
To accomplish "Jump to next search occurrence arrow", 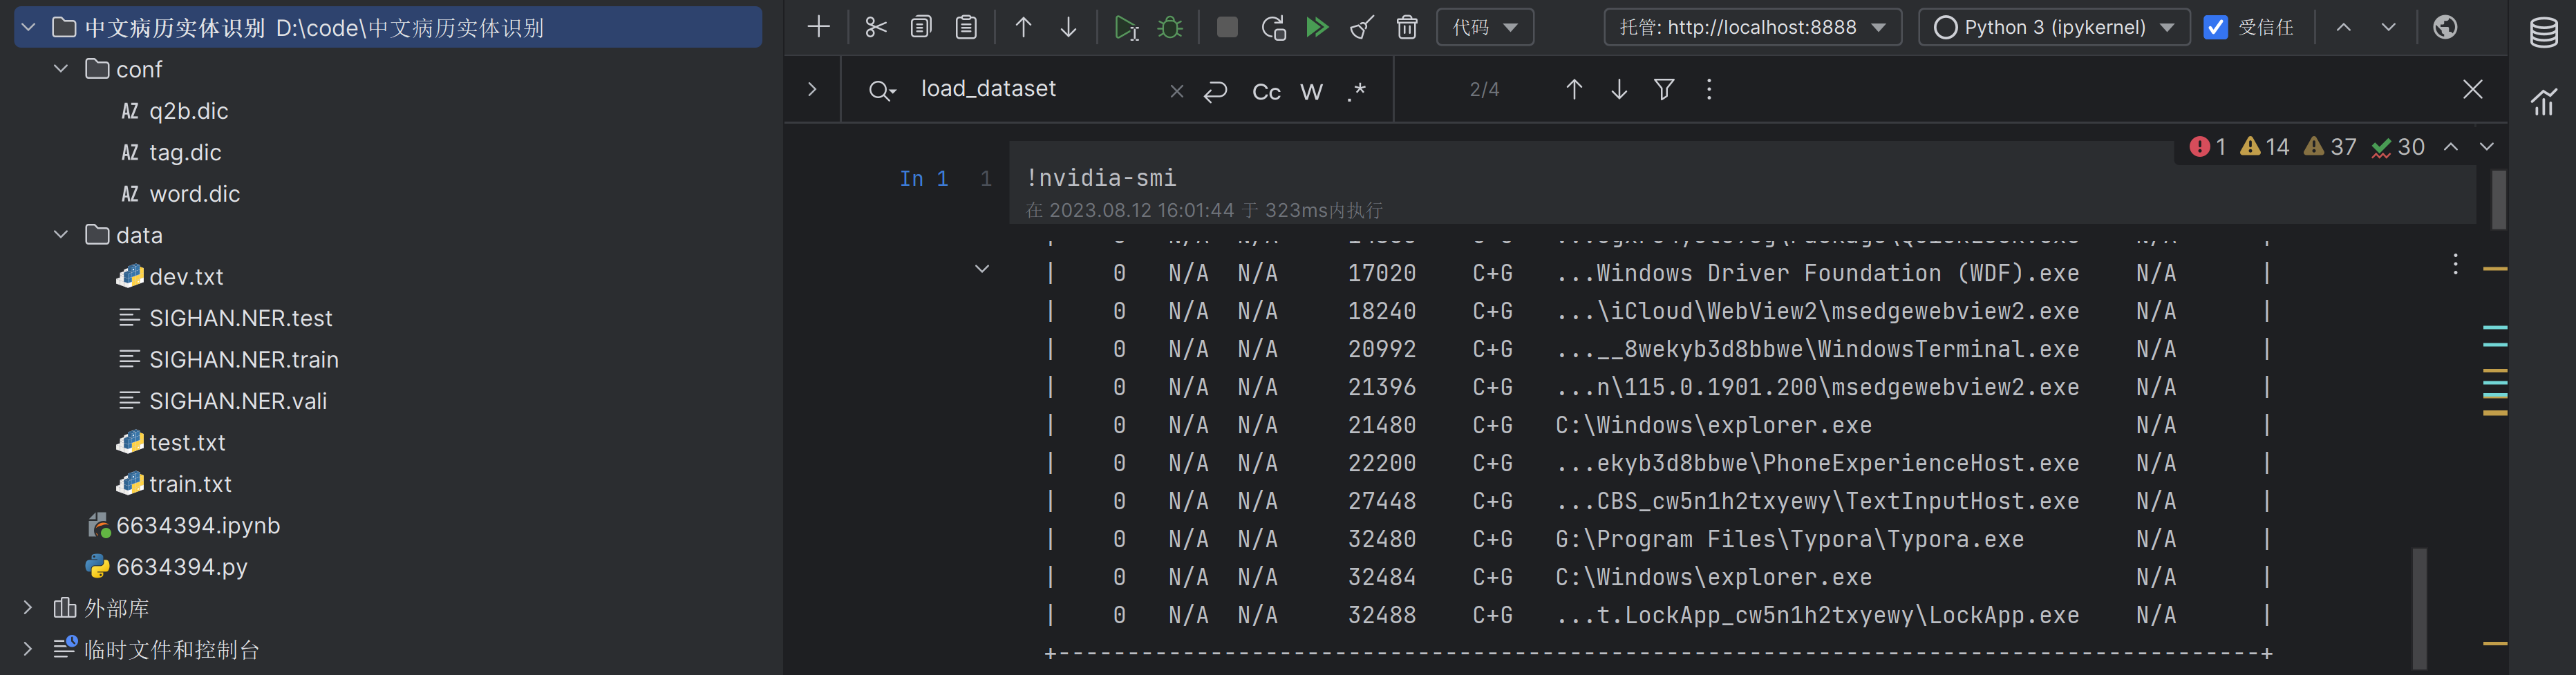I will click(x=1618, y=90).
